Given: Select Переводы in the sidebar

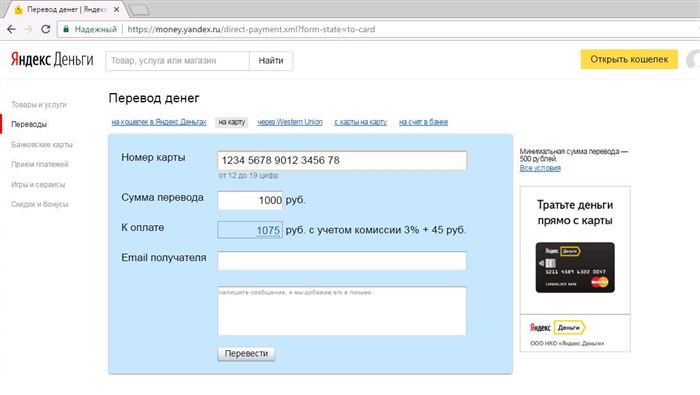Looking at the screenshot, I should (29, 124).
